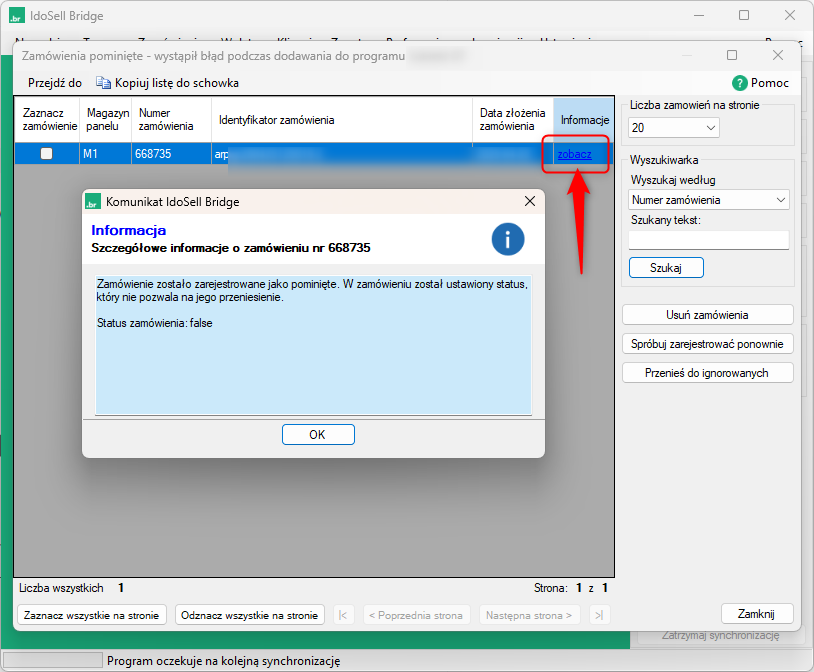814x672 pixels.
Task: Click 'Usuń zamówienia' button
Action: 708,315
